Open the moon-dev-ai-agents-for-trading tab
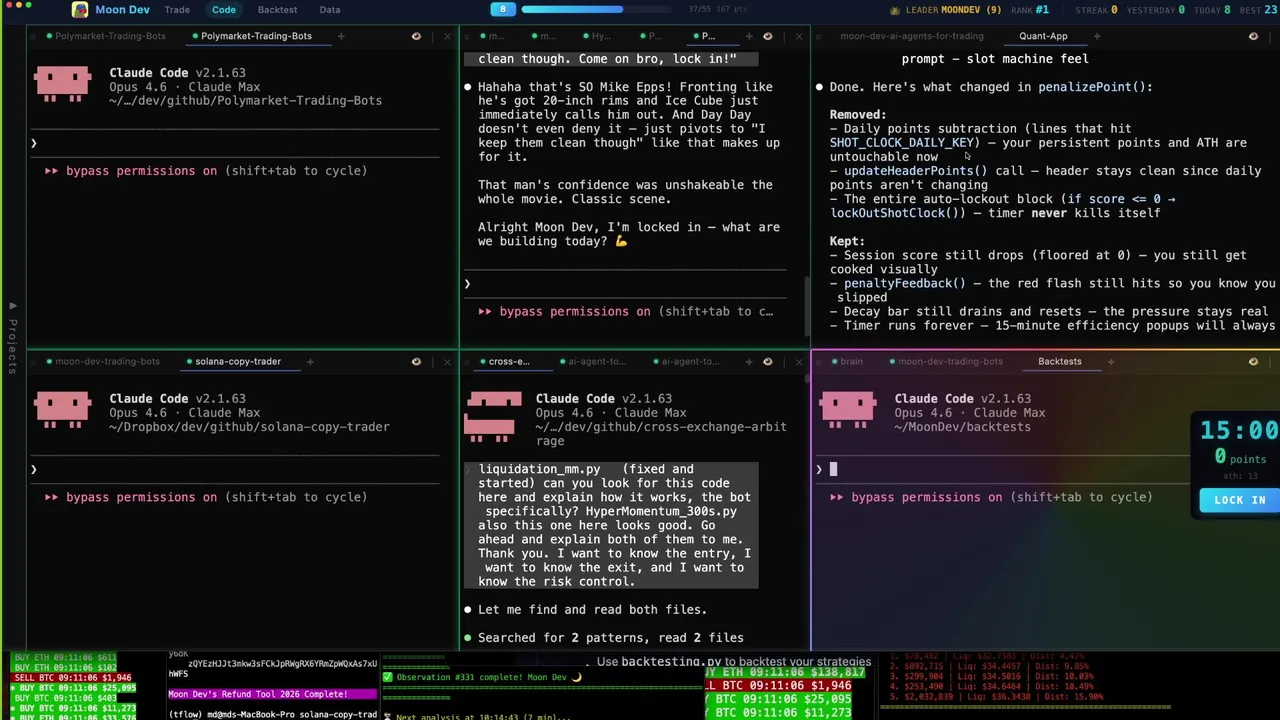 [912, 36]
